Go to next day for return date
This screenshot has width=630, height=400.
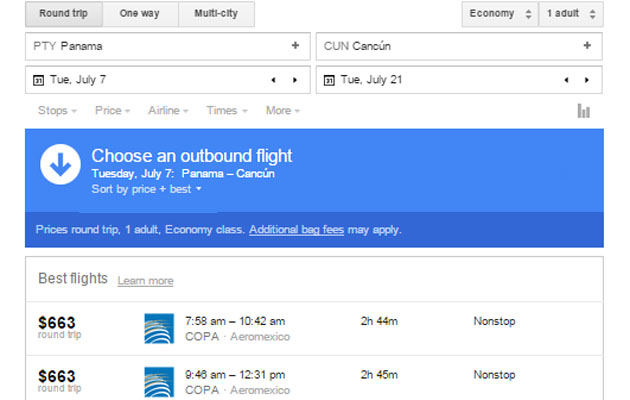click(x=587, y=80)
